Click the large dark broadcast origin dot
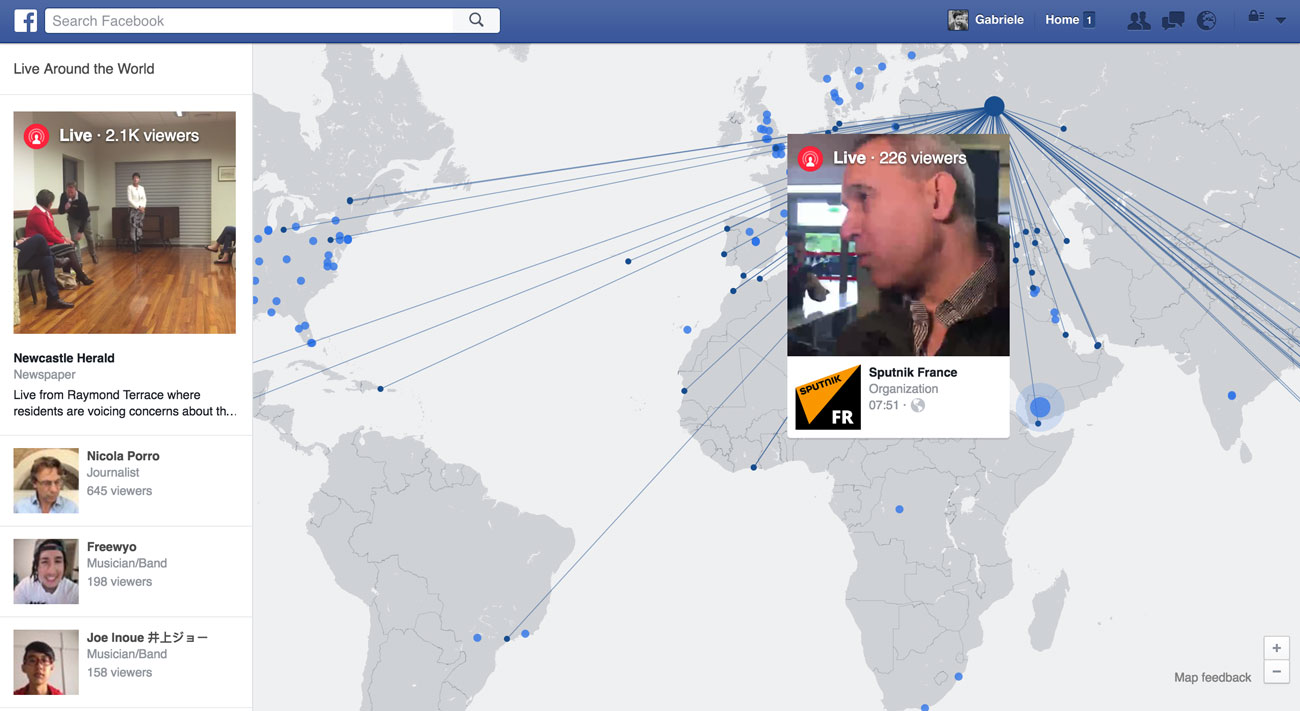The height and width of the screenshot is (711, 1300). click(x=994, y=106)
